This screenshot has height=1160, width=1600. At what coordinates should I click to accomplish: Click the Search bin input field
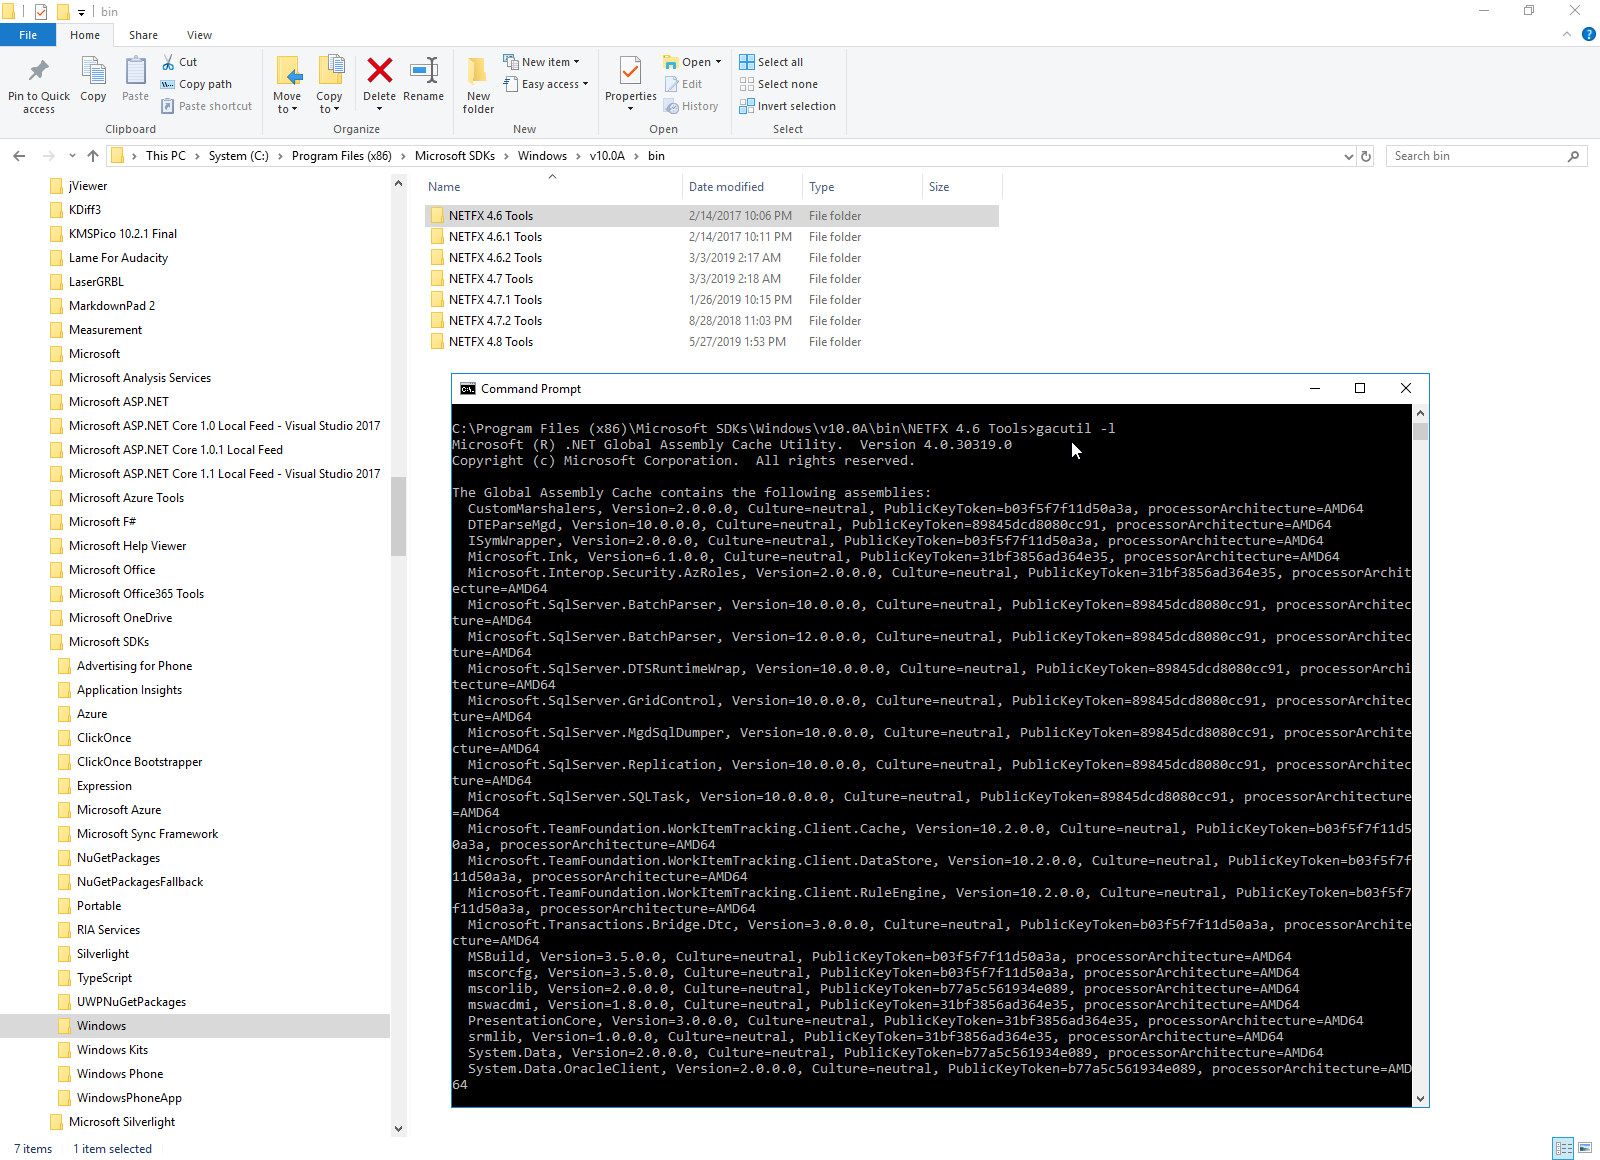pyautogui.click(x=1478, y=156)
